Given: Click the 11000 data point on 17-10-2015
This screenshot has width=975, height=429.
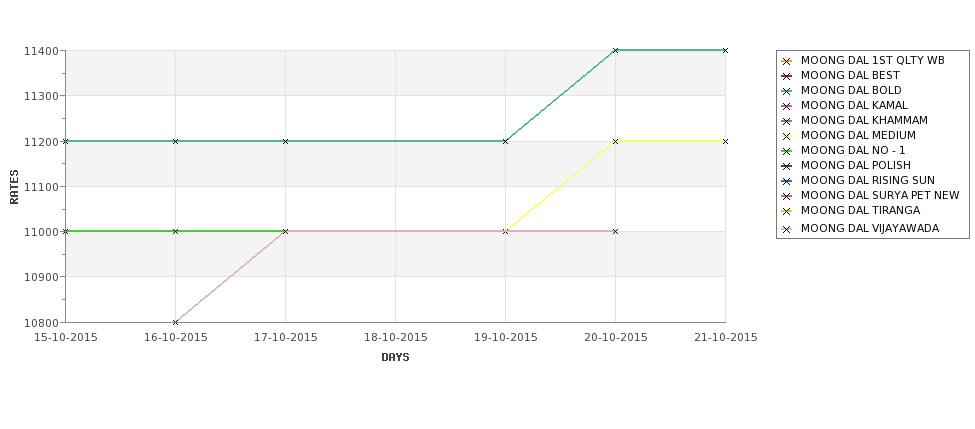Looking at the screenshot, I should click(x=285, y=231).
